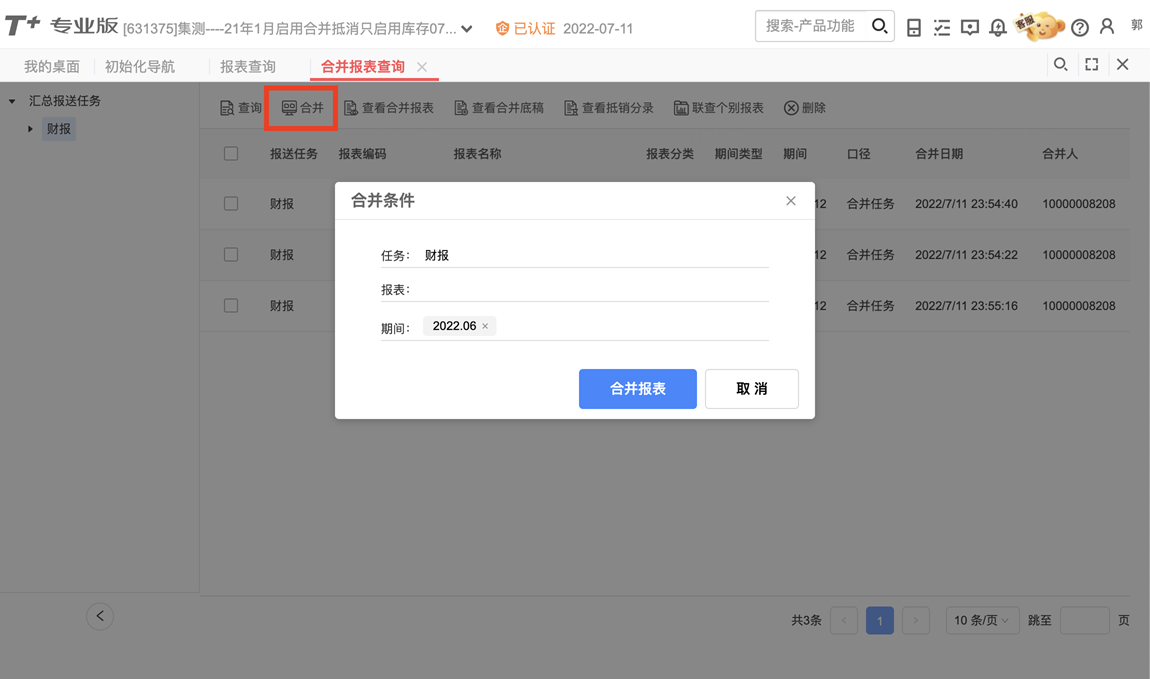Viewport: 1150px width, 679px height.
Task: Toggle the select-all checkbox in table header
Action: [x=231, y=153]
